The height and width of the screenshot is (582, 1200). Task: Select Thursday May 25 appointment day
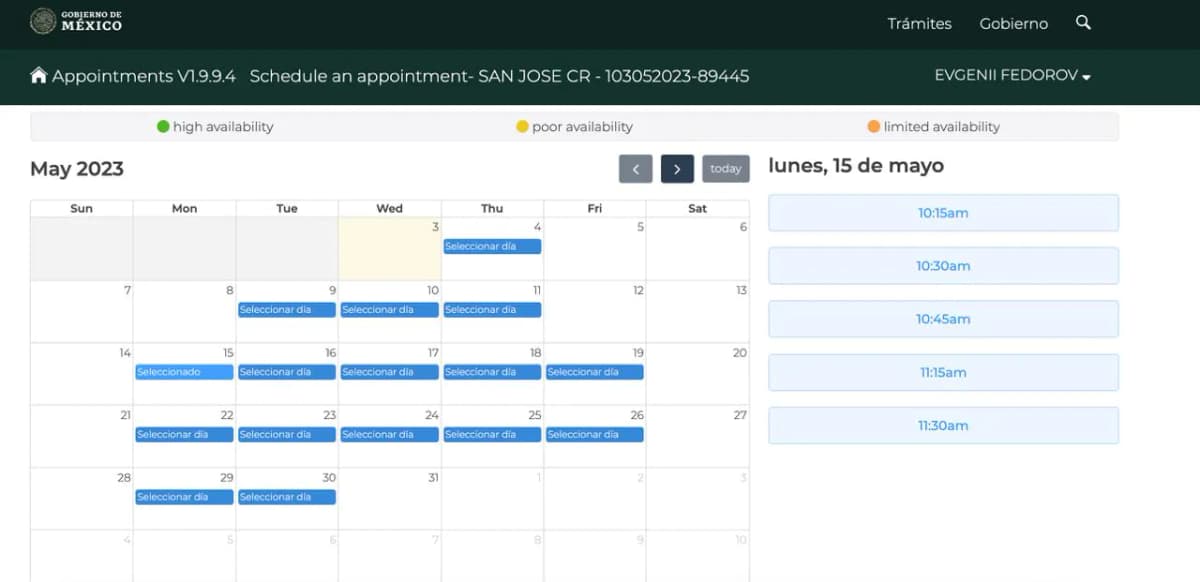click(492, 435)
